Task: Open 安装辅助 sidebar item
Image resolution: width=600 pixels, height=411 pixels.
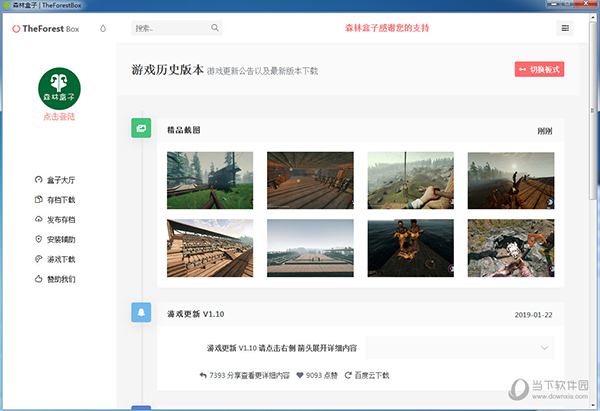Action: click(x=61, y=240)
